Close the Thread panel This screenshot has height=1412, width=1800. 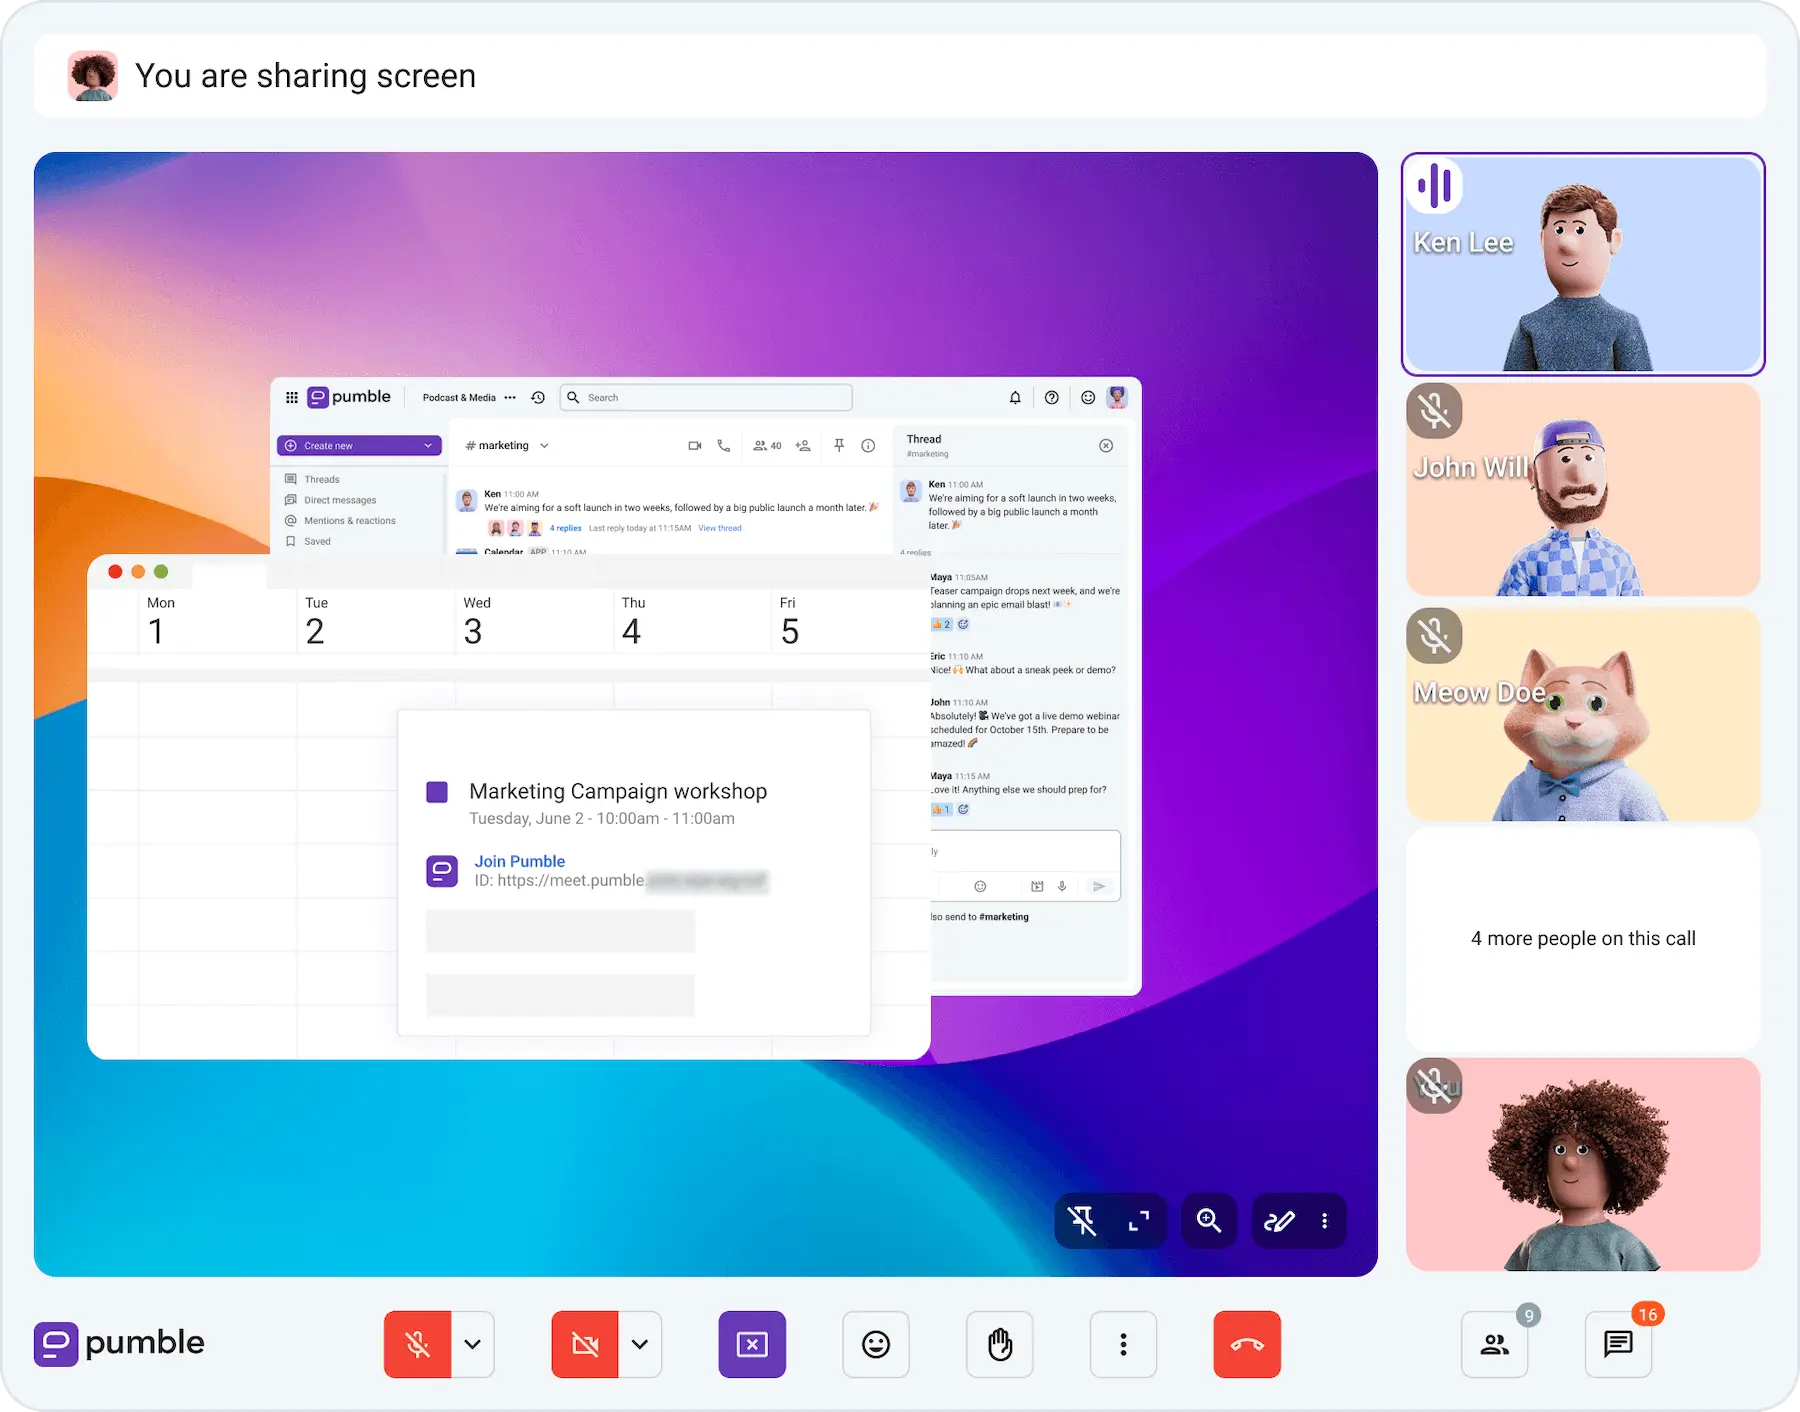1106,446
